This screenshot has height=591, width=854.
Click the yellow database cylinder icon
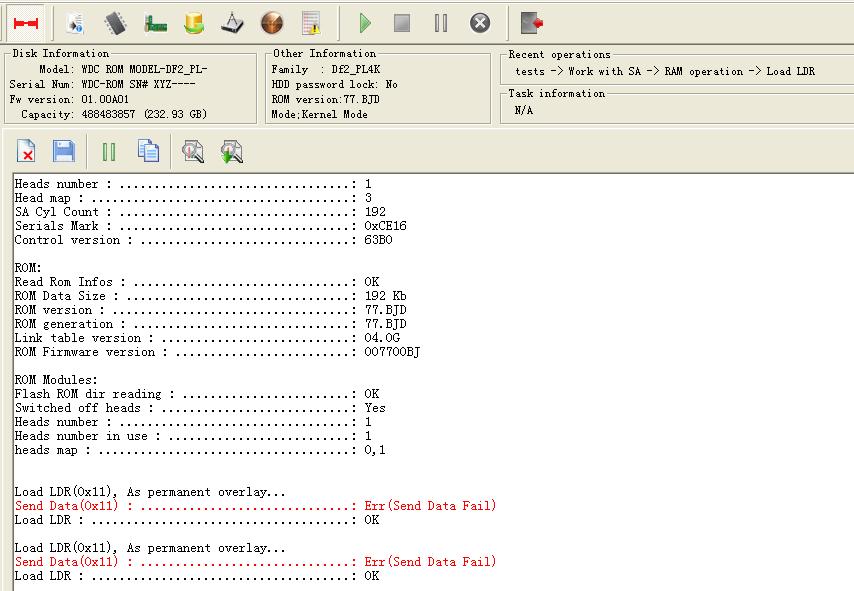pos(194,23)
